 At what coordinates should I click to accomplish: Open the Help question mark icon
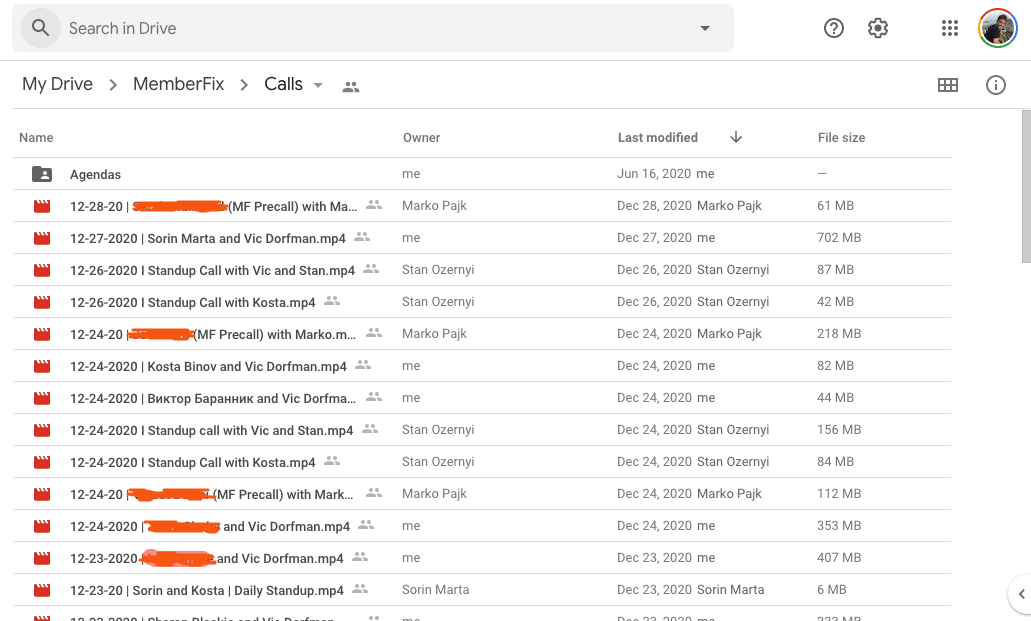(x=834, y=28)
